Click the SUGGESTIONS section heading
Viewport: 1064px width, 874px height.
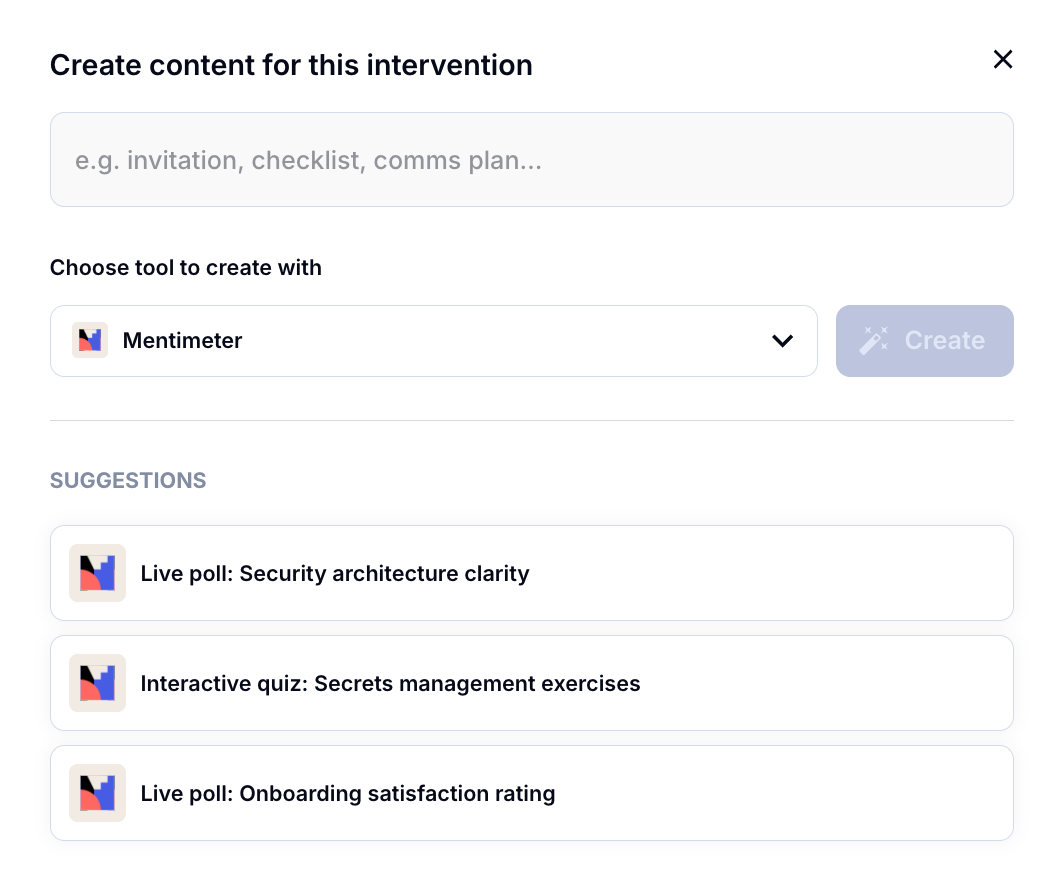pyautogui.click(x=128, y=481)
